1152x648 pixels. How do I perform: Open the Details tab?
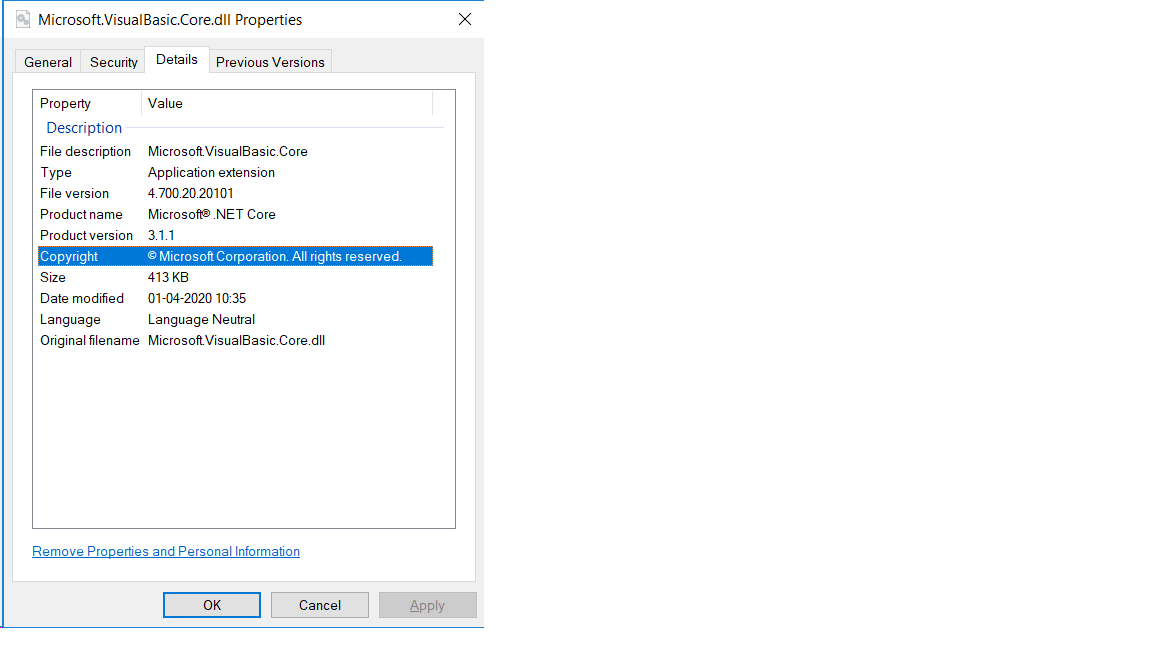(x=176, y=59)
